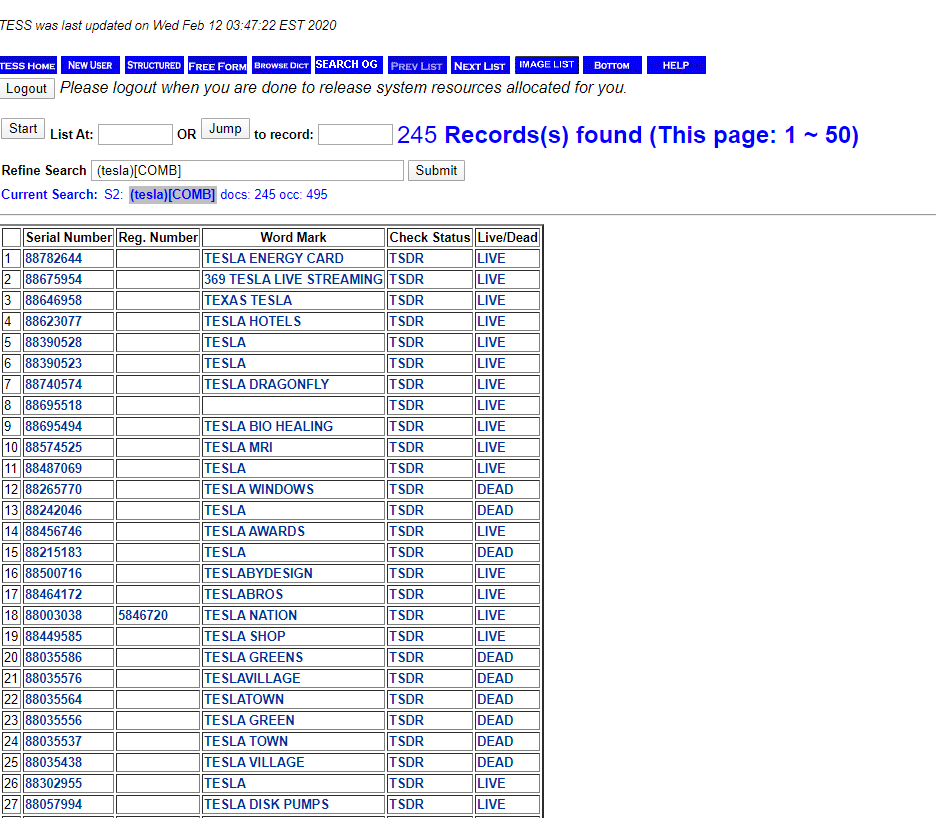The height and width of the screenshot is (818, 936).
Task: Open serial number 88035537
Action: 54,741
